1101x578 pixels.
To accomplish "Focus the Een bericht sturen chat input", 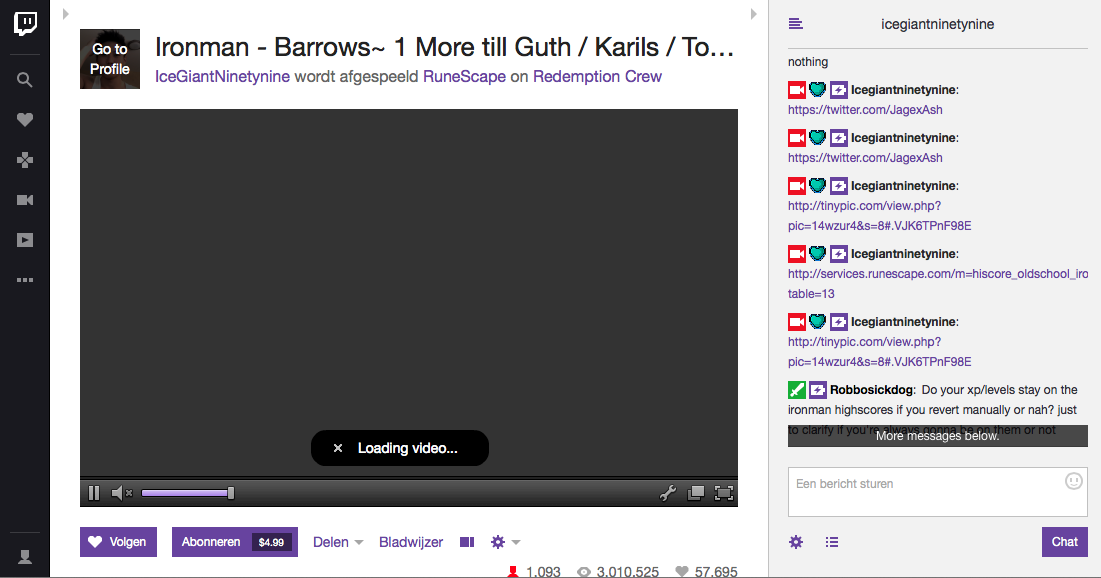I will point(937,492).
